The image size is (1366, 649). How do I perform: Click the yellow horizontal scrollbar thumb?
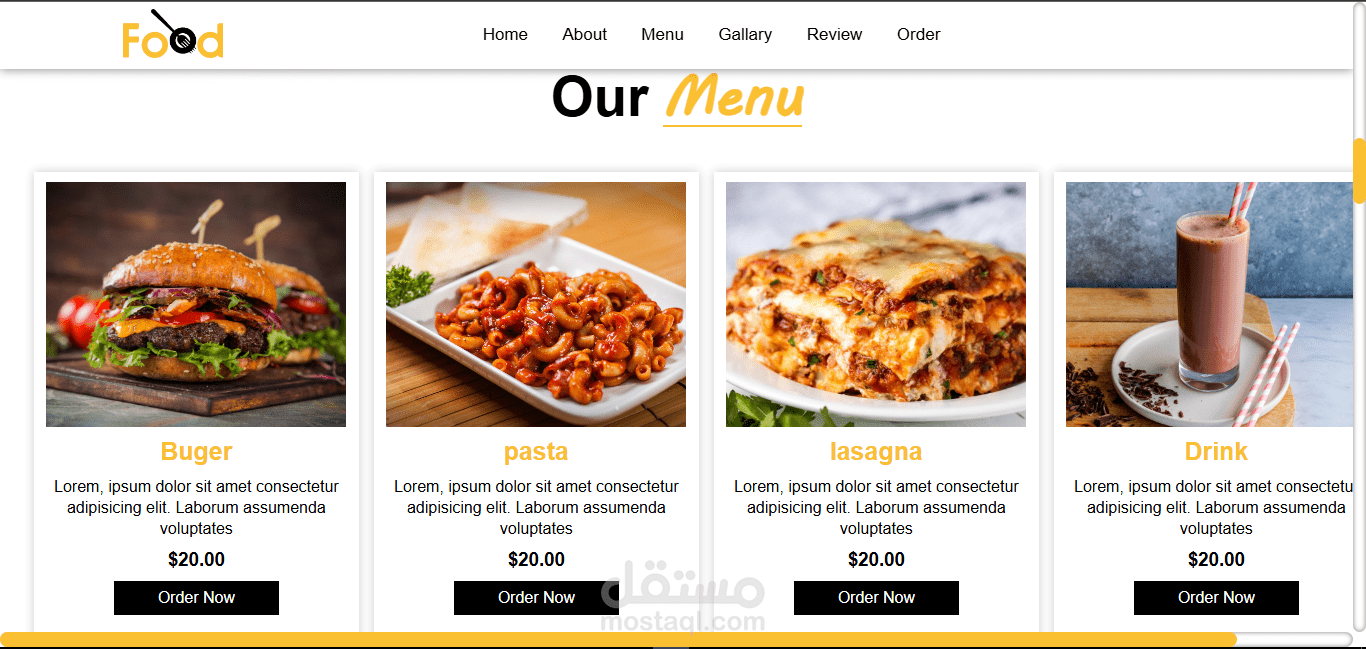(618, 639)
